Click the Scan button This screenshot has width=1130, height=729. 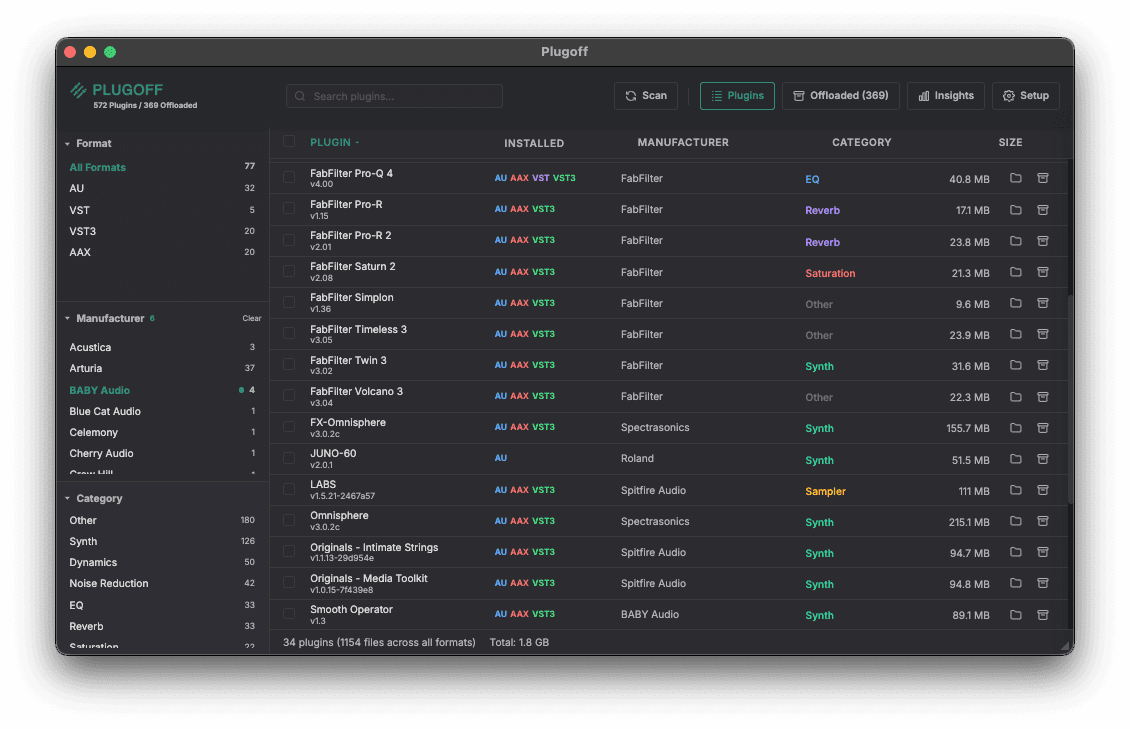click(x=646, y=96)
